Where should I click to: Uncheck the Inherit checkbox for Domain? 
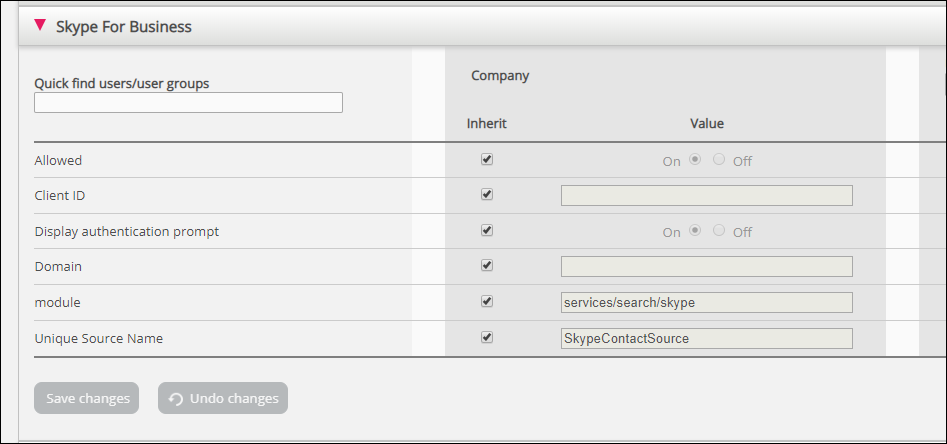(487, 266)
